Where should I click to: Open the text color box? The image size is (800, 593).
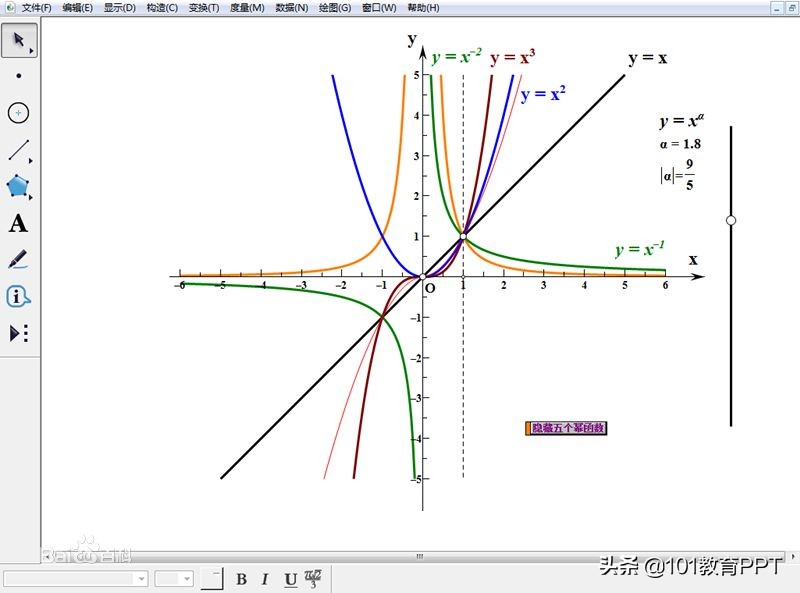click(211, 579)
